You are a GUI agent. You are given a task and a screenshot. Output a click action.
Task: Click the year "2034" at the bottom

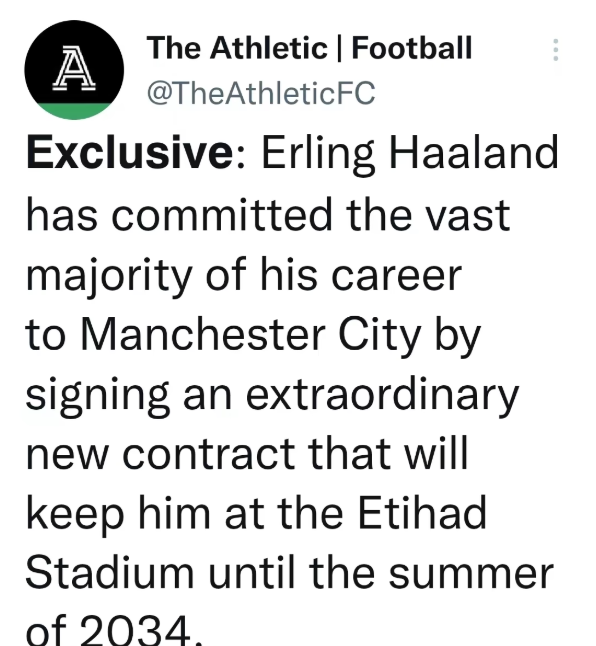(x=137, y=630)
